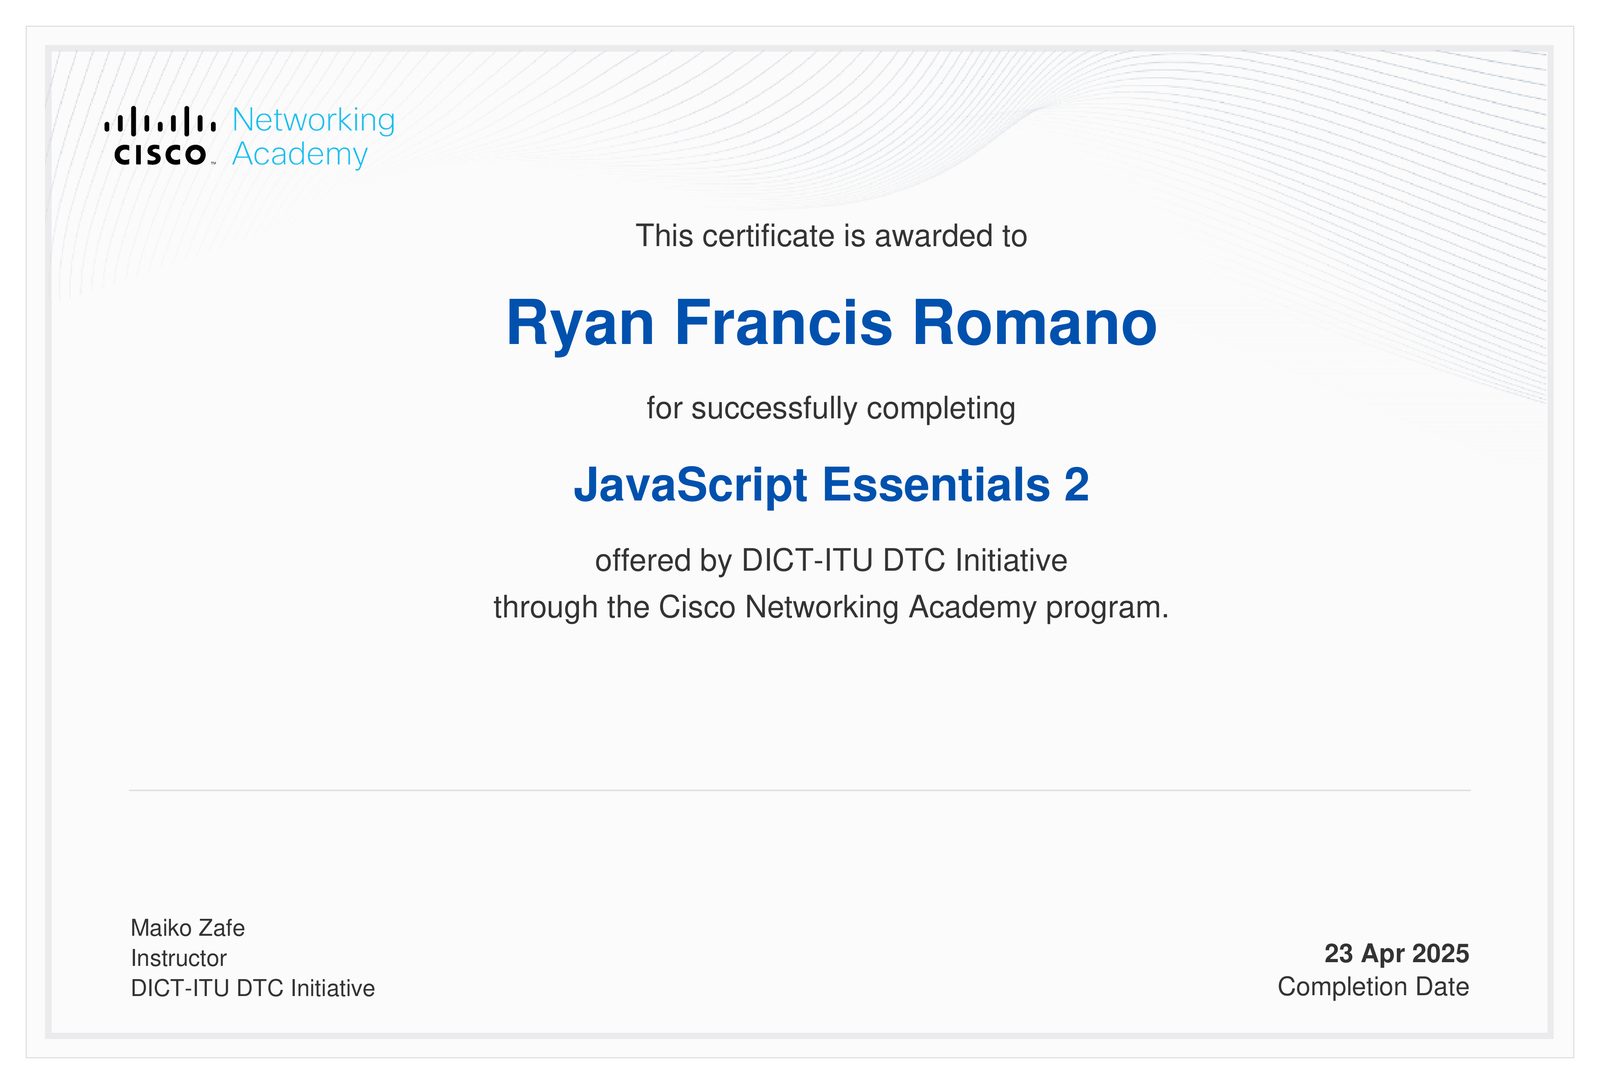Click instructor name 'Maiko Zafe'
The image size is (1600, 1084).
pyautogui.click(x=188, y=928)
